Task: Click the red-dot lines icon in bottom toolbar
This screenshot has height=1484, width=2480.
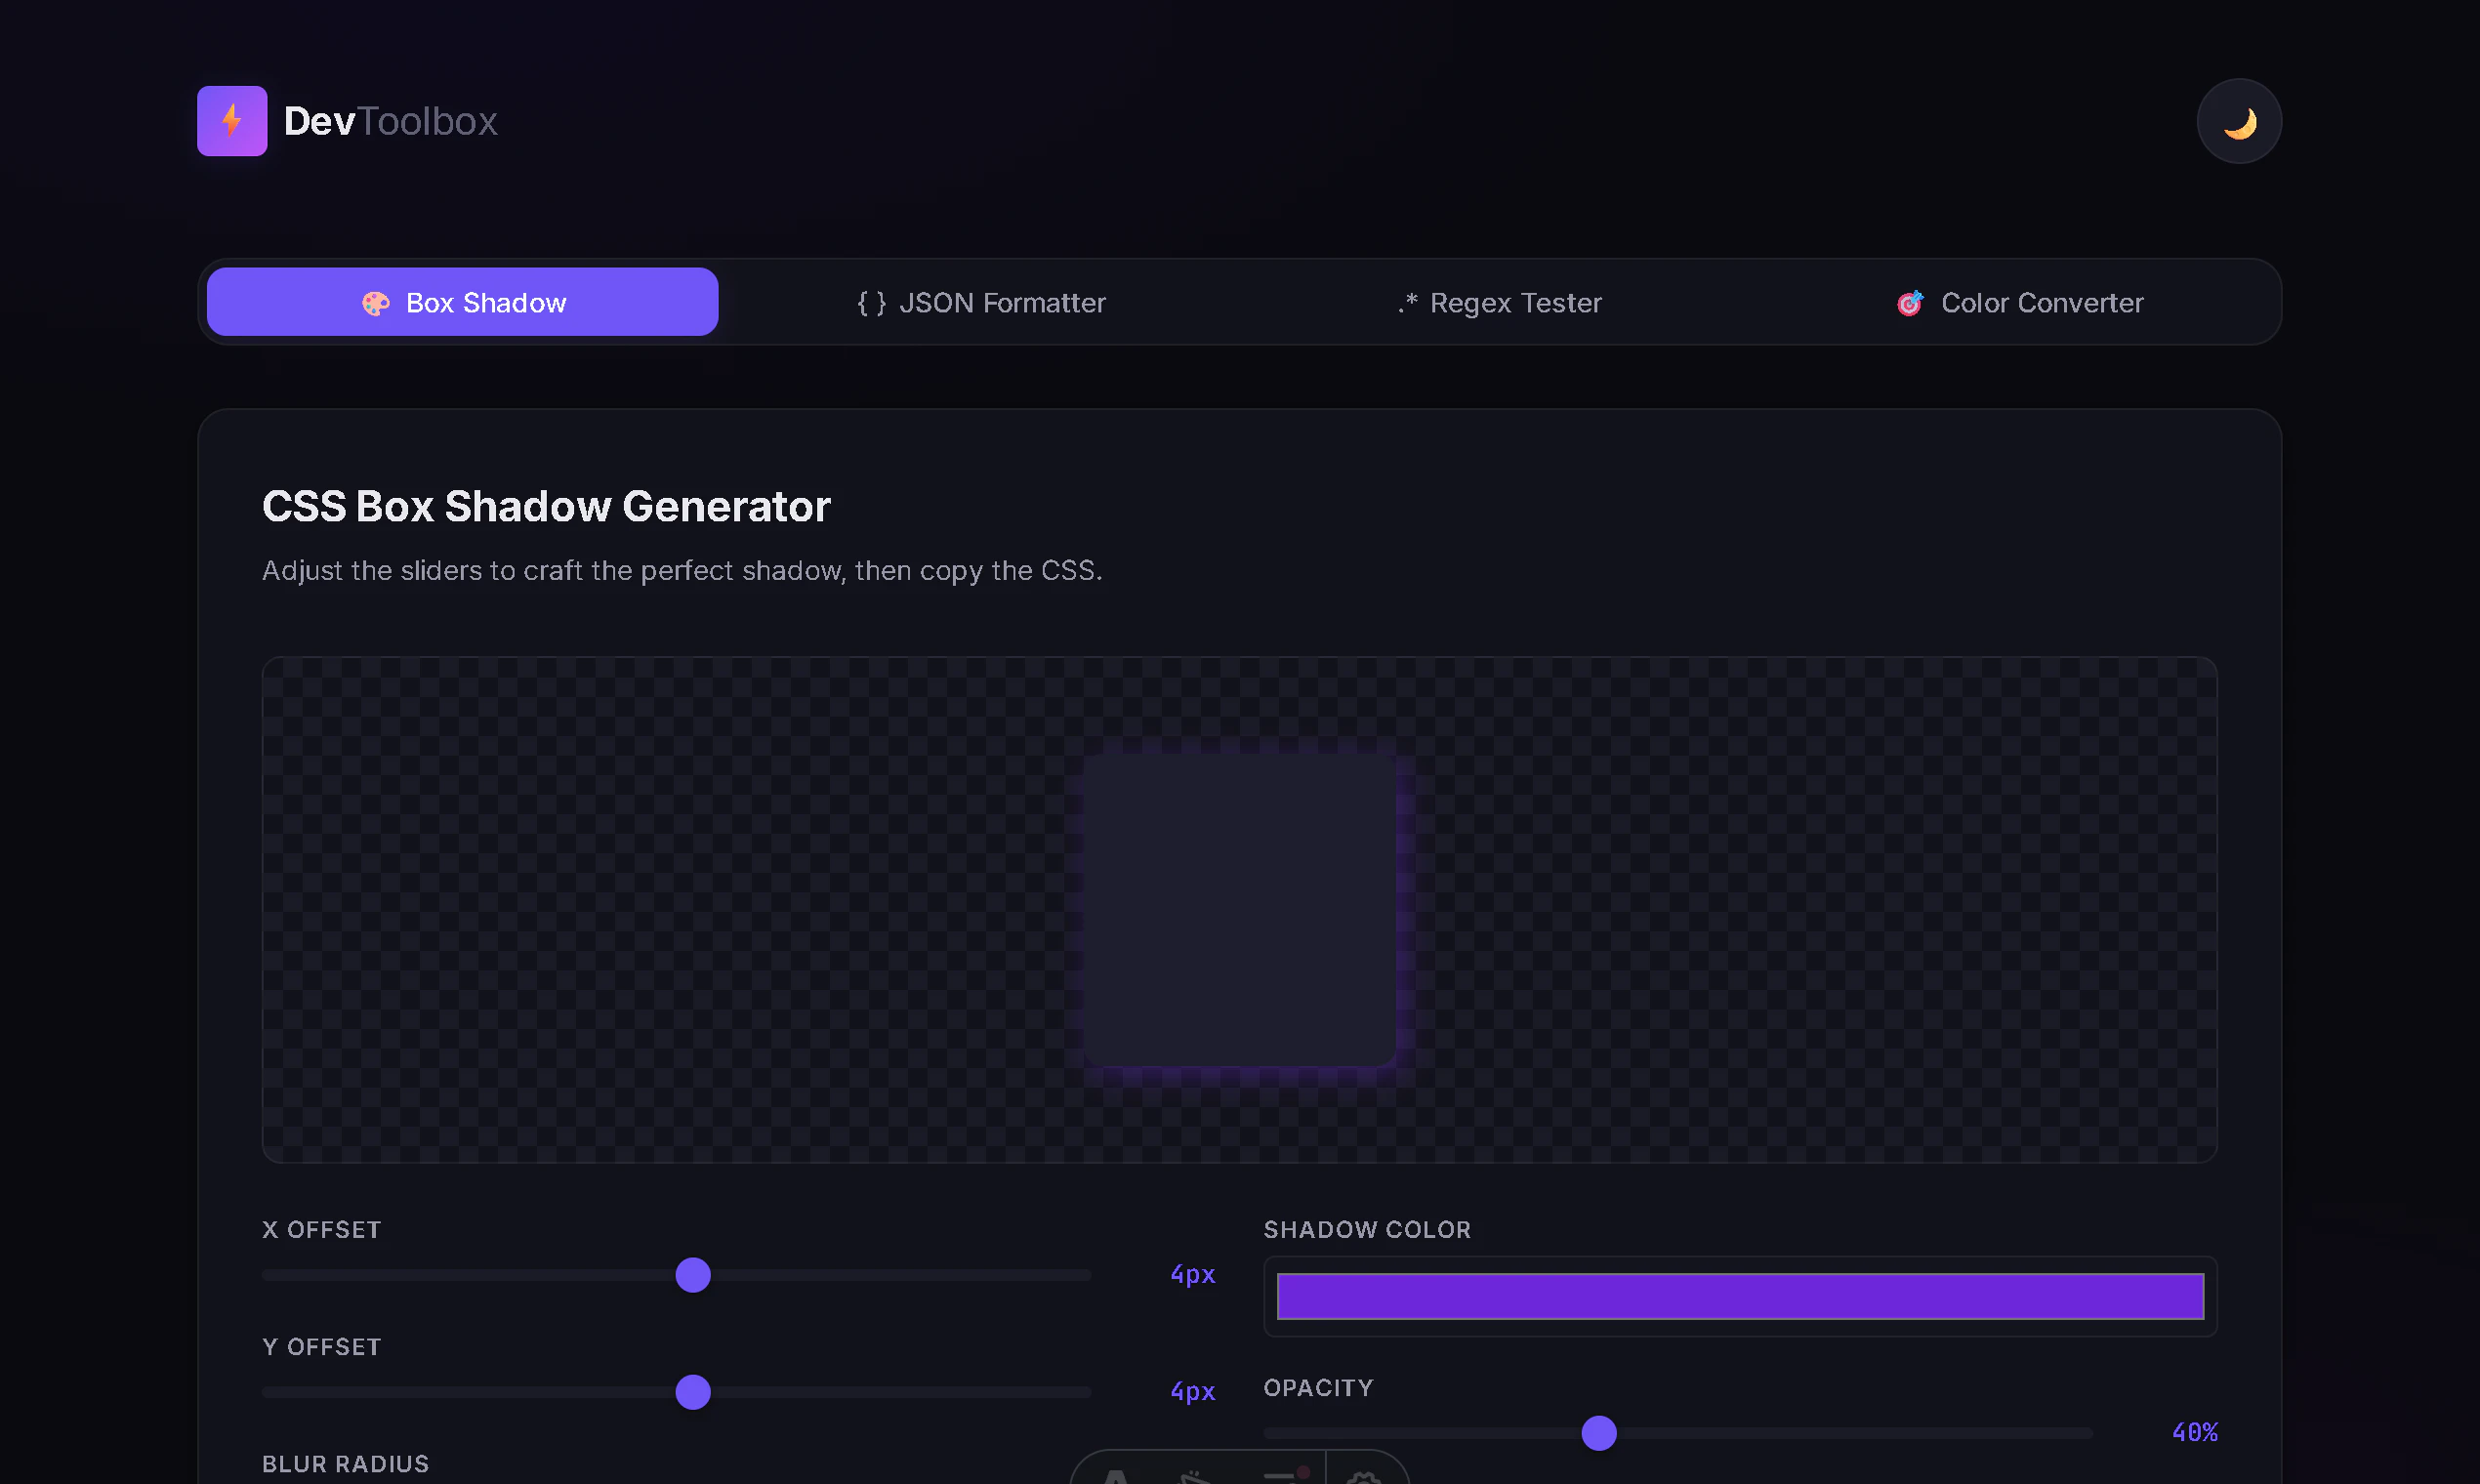Action: (1285, 1475)
